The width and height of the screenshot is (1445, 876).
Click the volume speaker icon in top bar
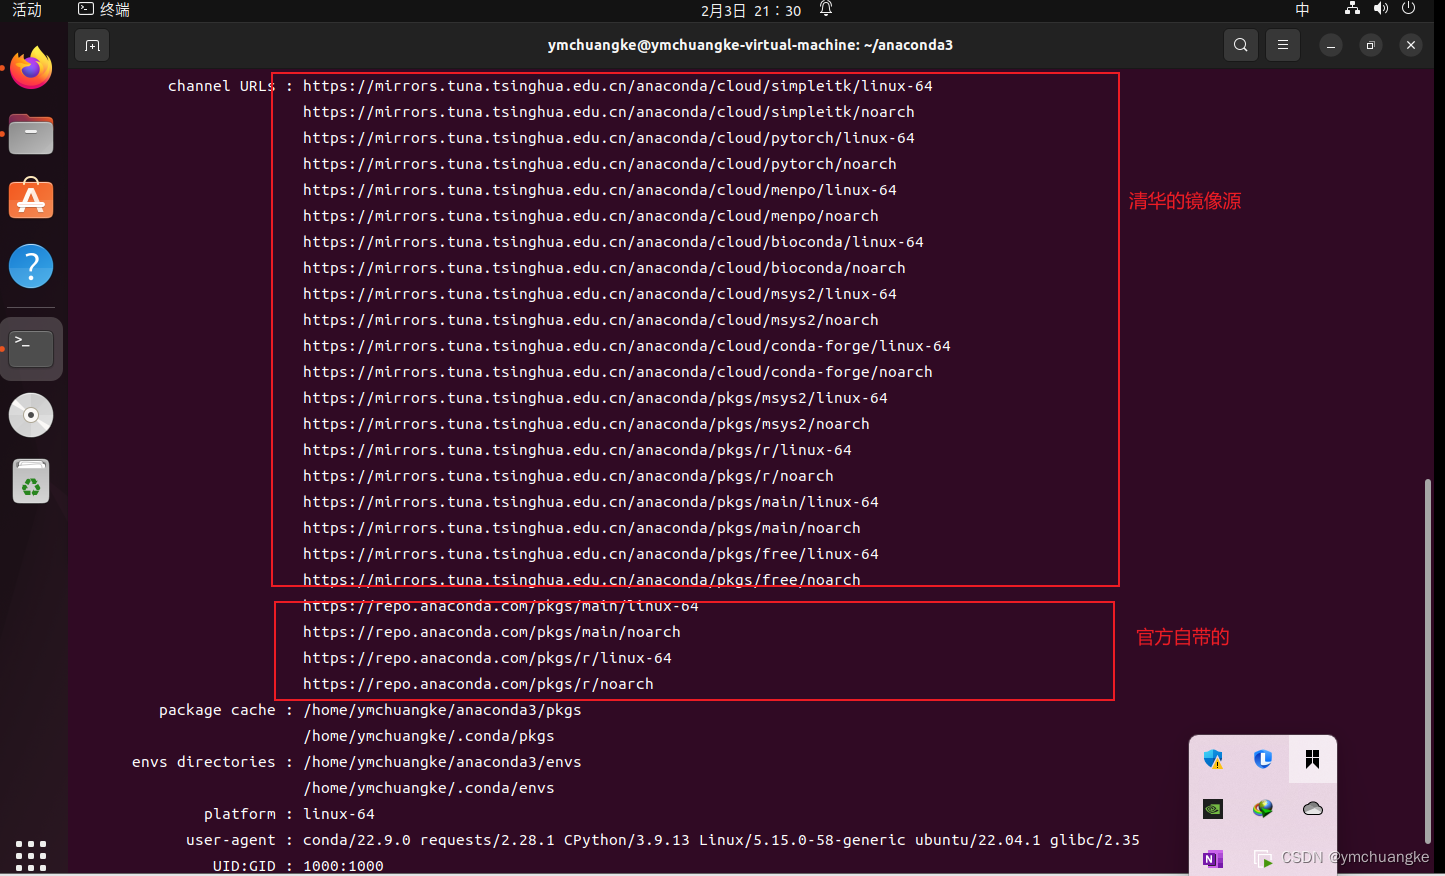[1381, 9]
